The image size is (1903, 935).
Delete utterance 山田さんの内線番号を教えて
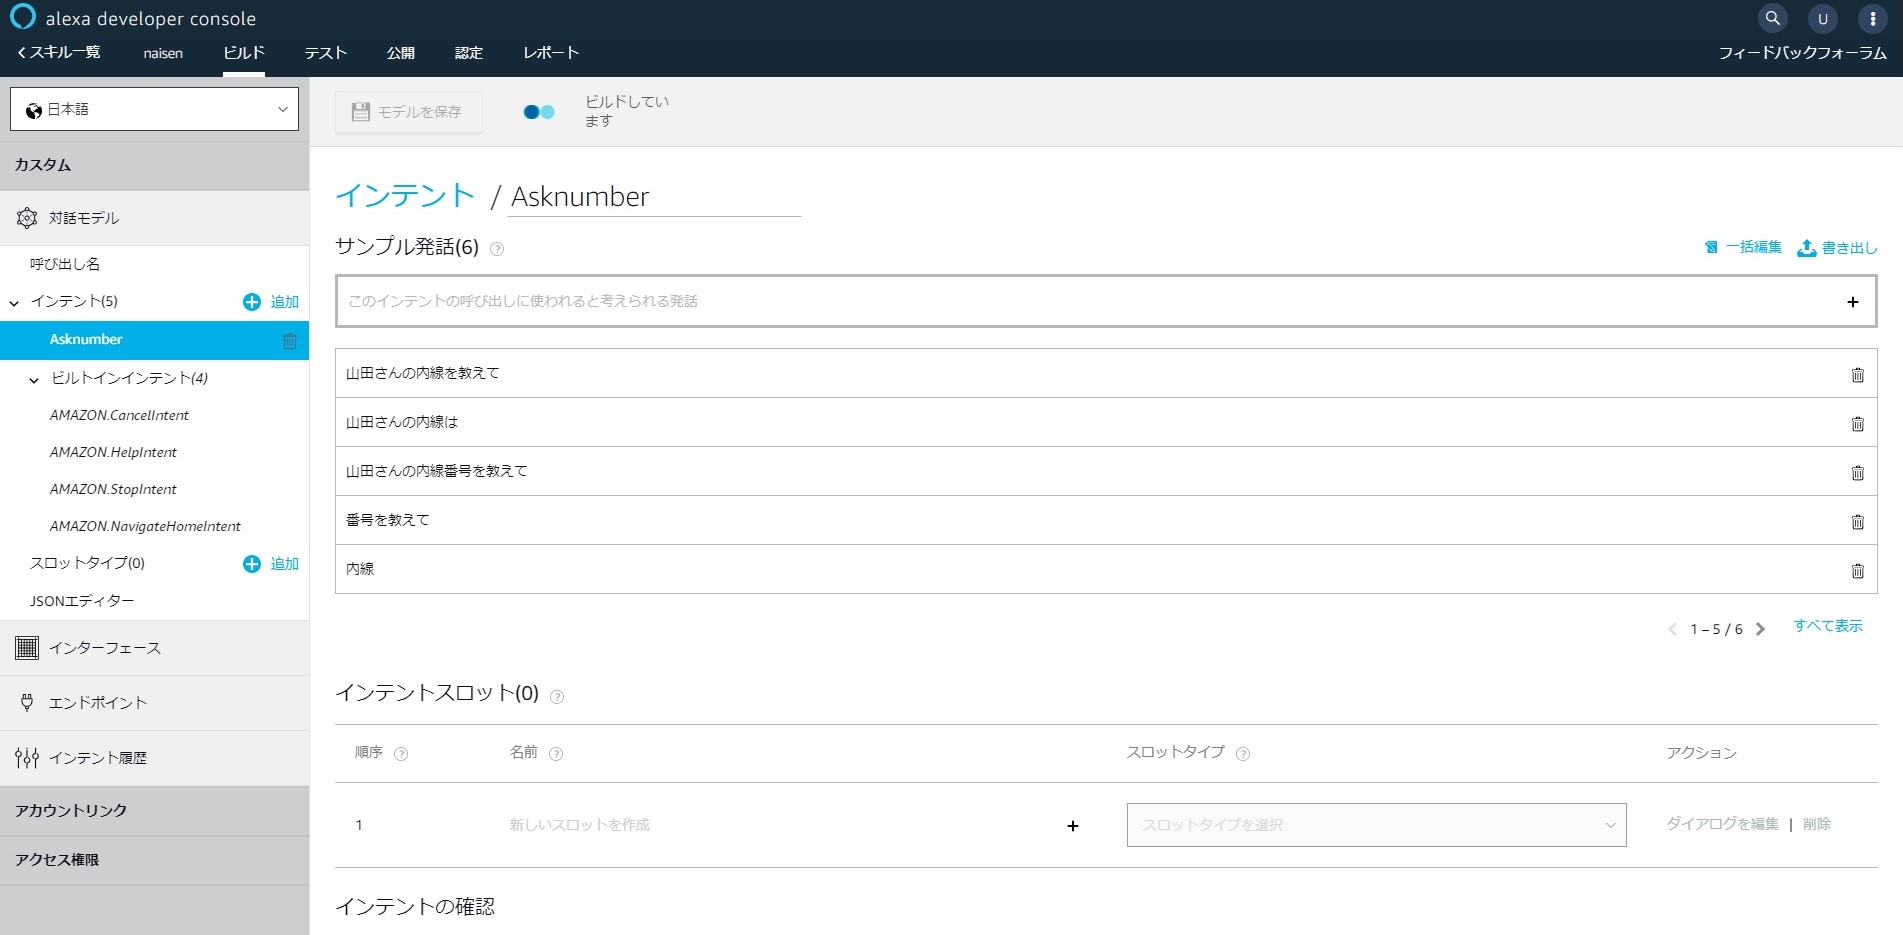(x=1857, y=472)
